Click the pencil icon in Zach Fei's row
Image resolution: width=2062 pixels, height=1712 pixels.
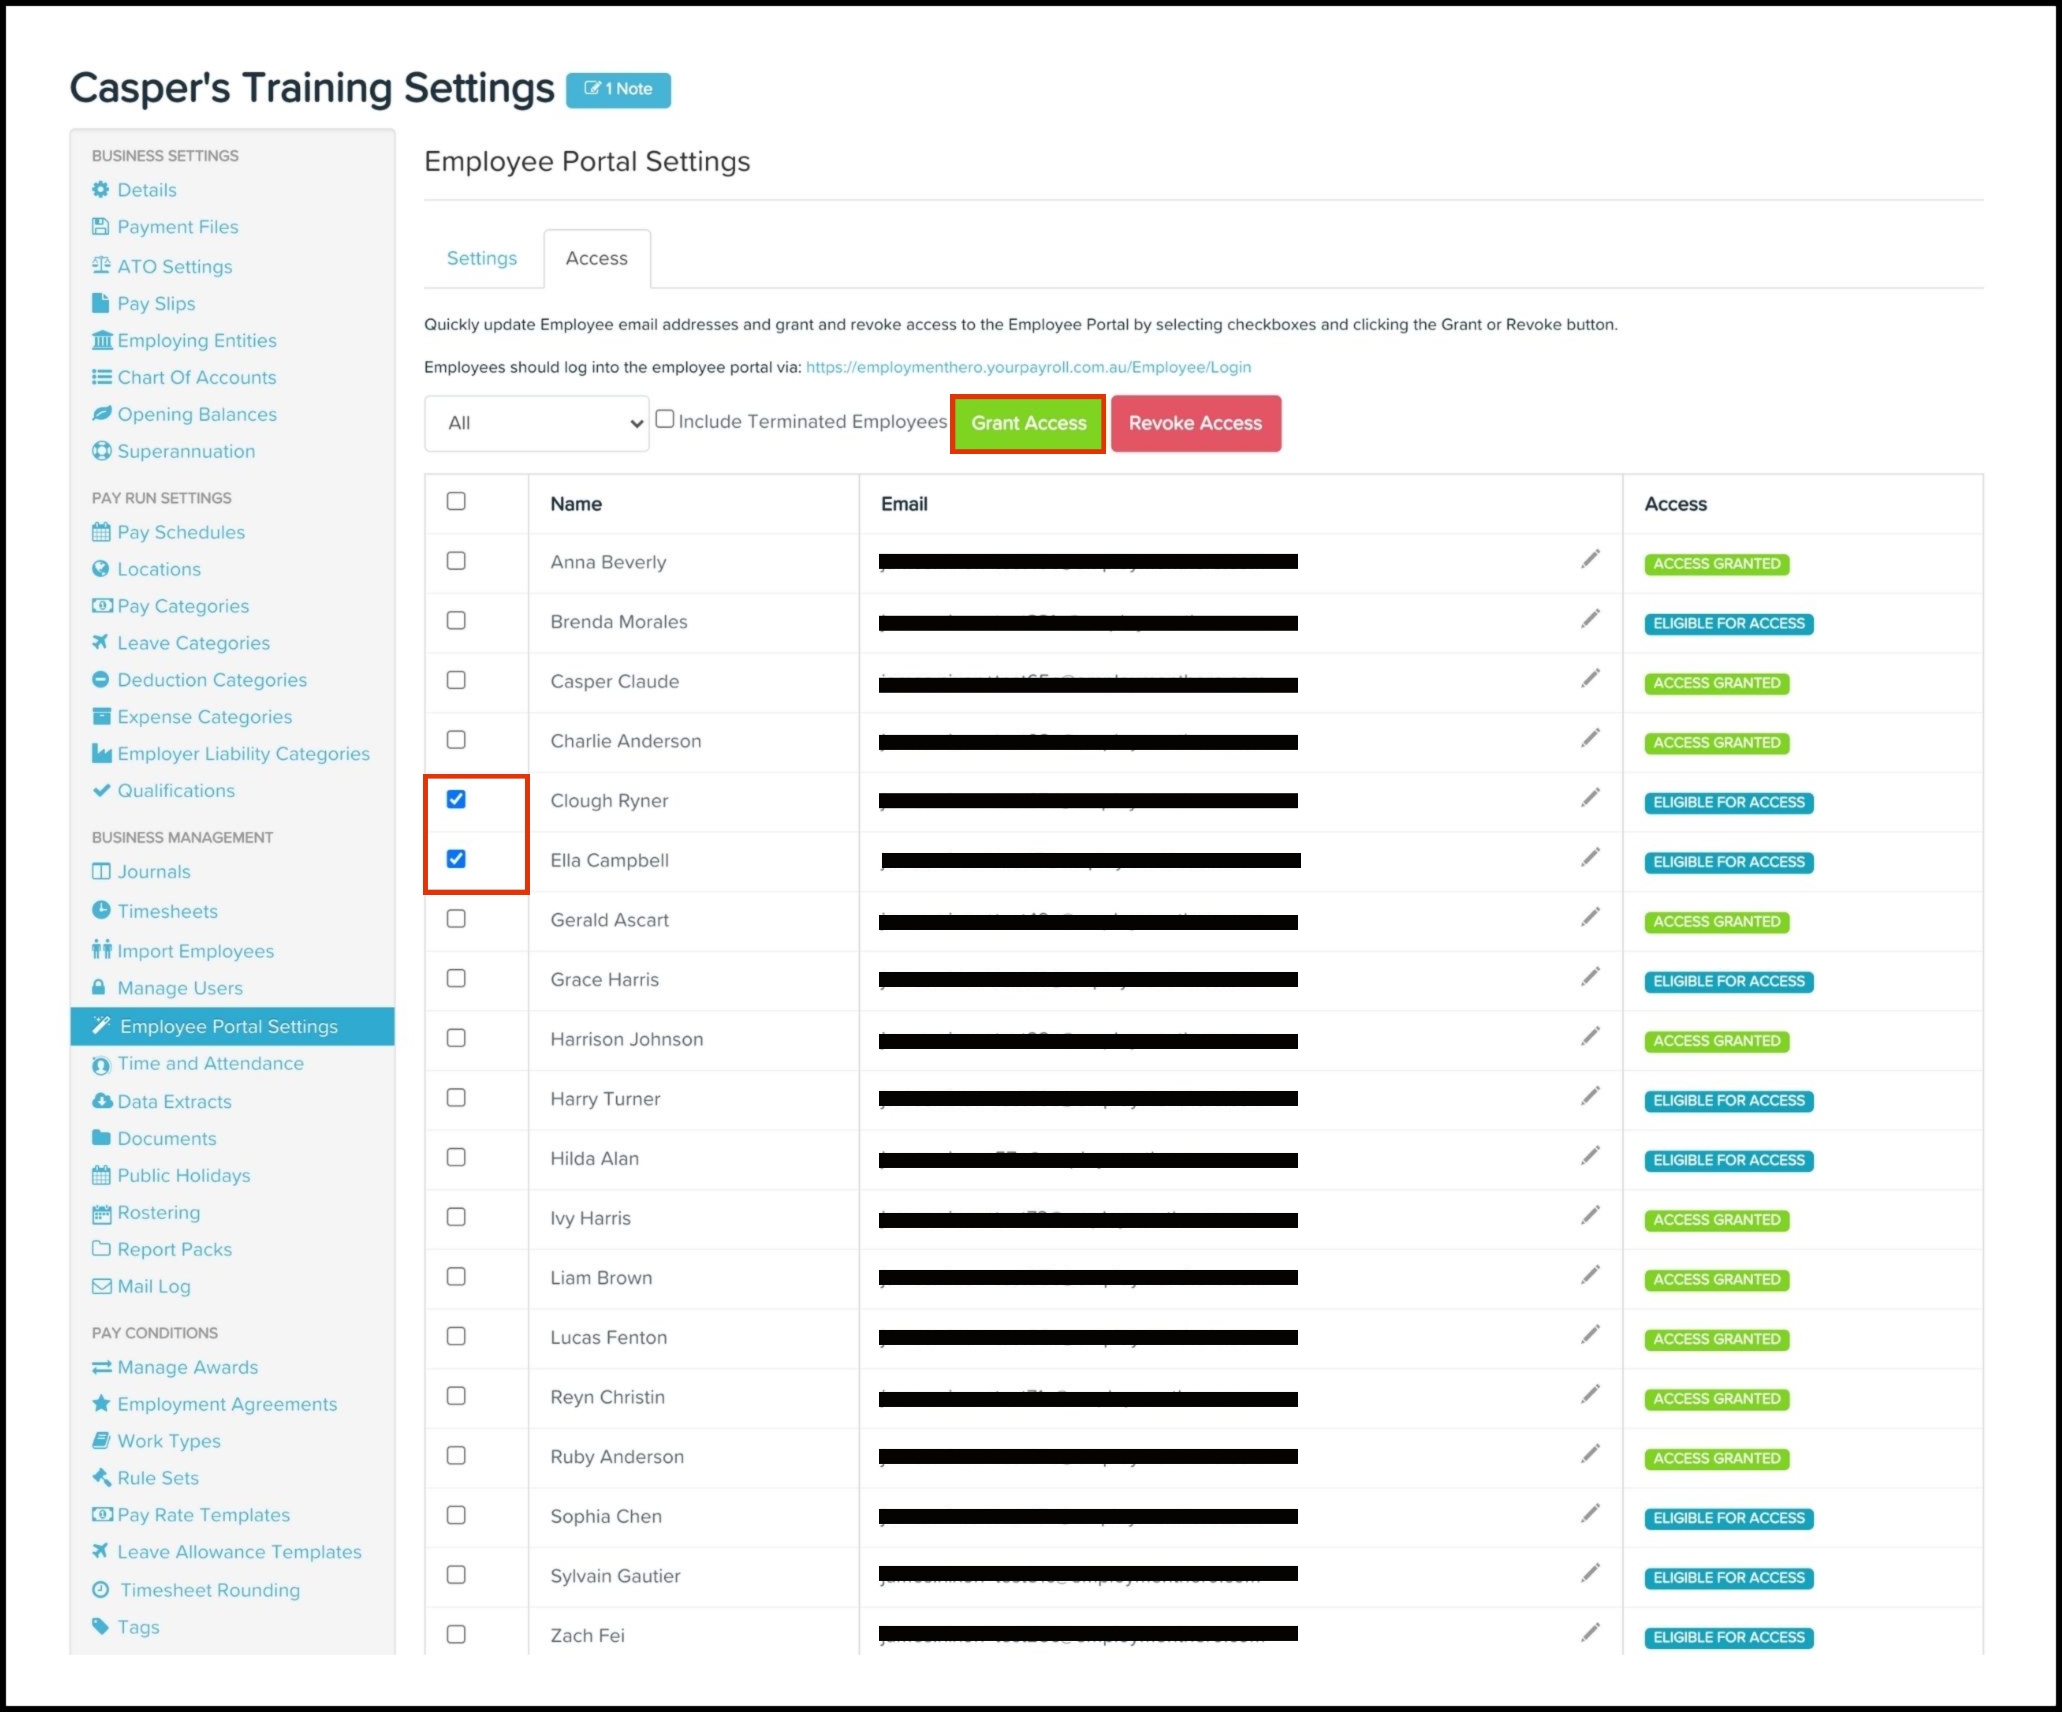click(x=1590, y=1632)
